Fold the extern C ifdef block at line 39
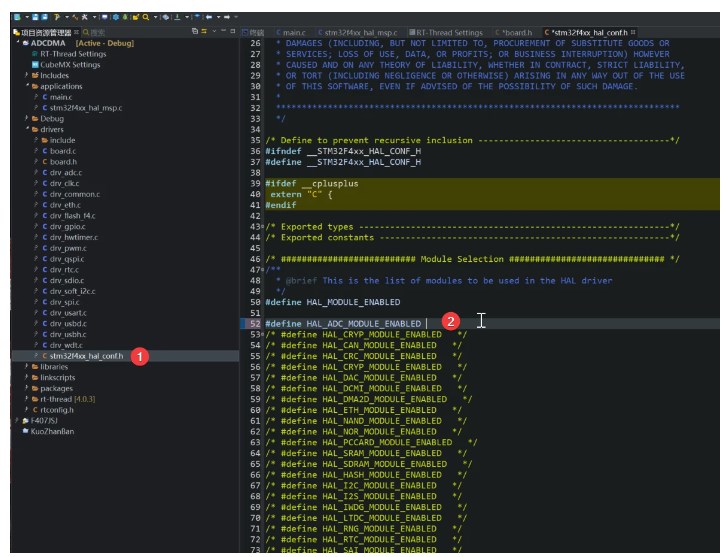The image size is (726, 557). tap(262, 184)
